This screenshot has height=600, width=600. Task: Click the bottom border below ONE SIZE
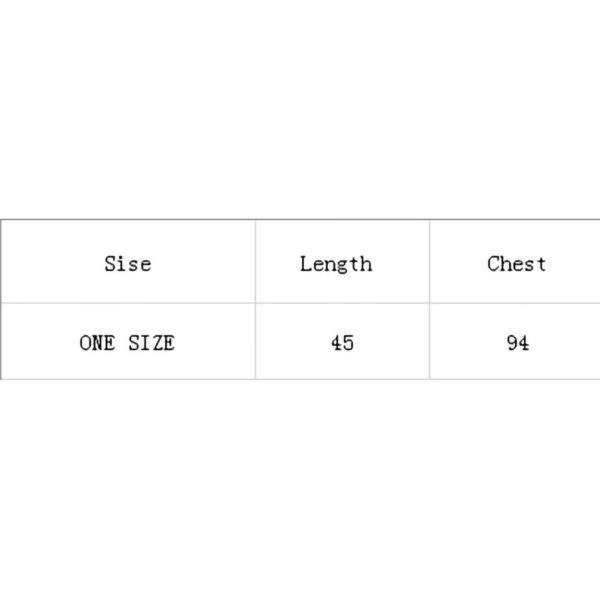[x=127, y=379]
